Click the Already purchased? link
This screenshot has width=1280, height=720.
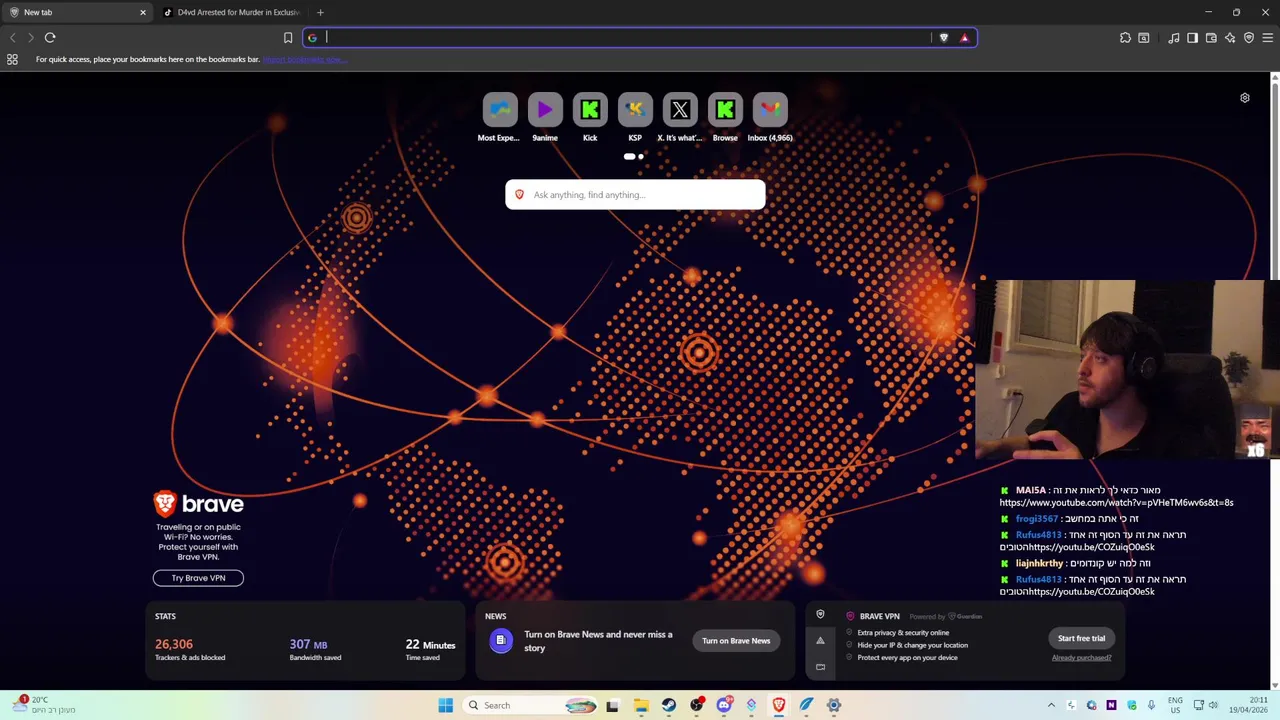click(x=1082, y=657)
